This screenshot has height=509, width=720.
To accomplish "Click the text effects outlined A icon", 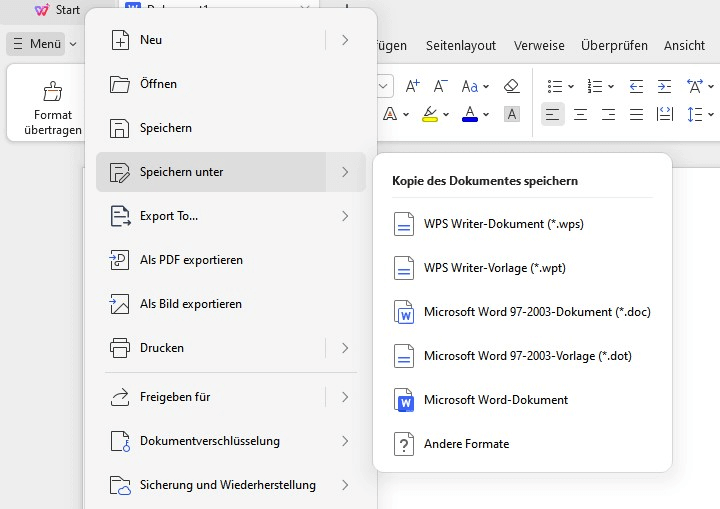I will (390, 113).
